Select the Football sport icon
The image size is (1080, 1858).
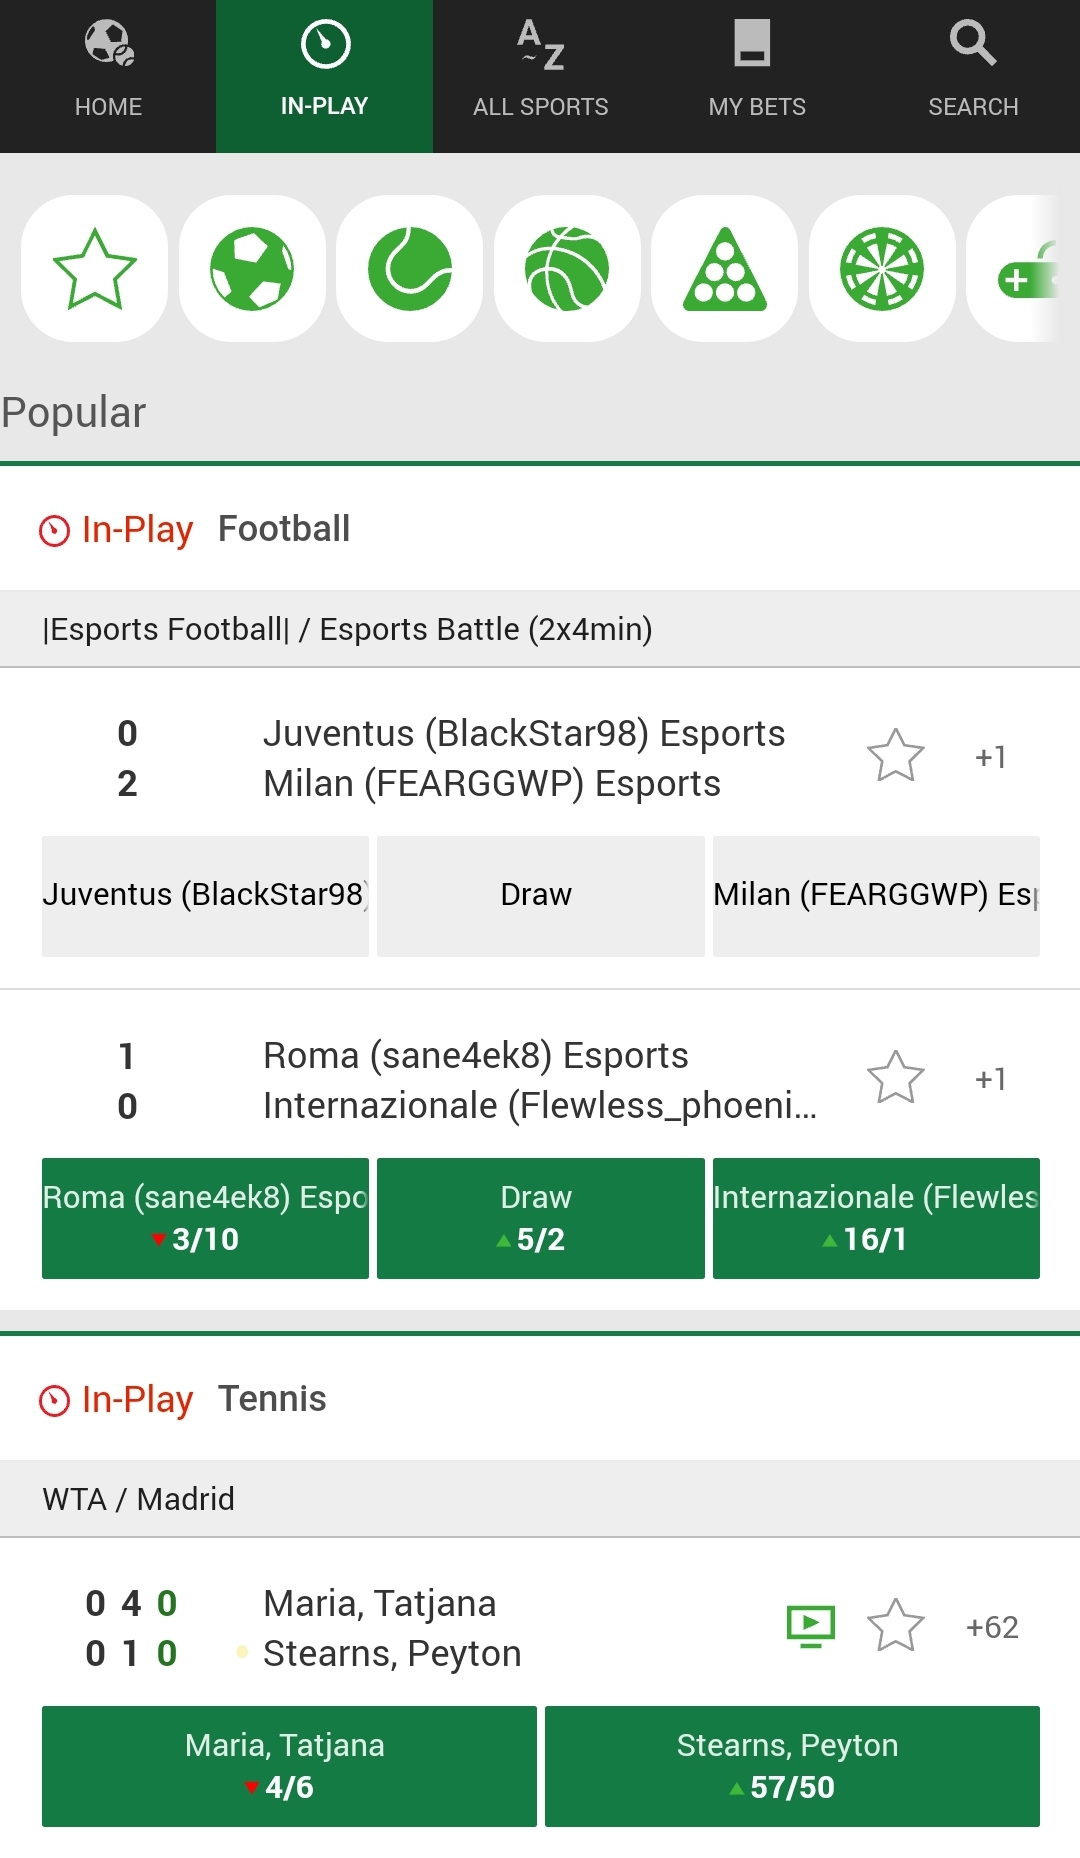pyautogui.click(x=251, y=268)
